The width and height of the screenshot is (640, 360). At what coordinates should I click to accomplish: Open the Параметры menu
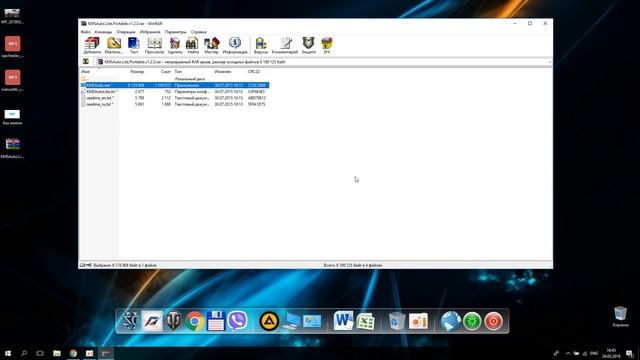[x=176, y=32]
